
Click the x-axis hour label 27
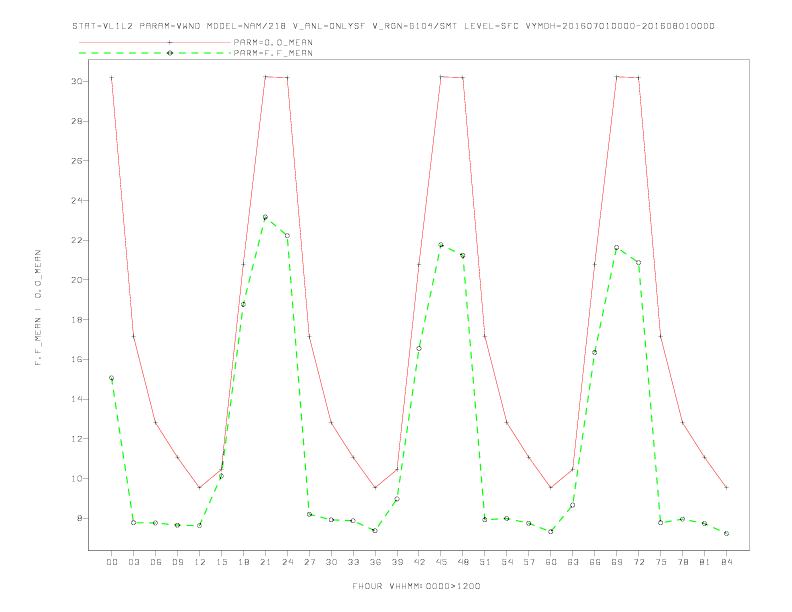tap(309, 562)
